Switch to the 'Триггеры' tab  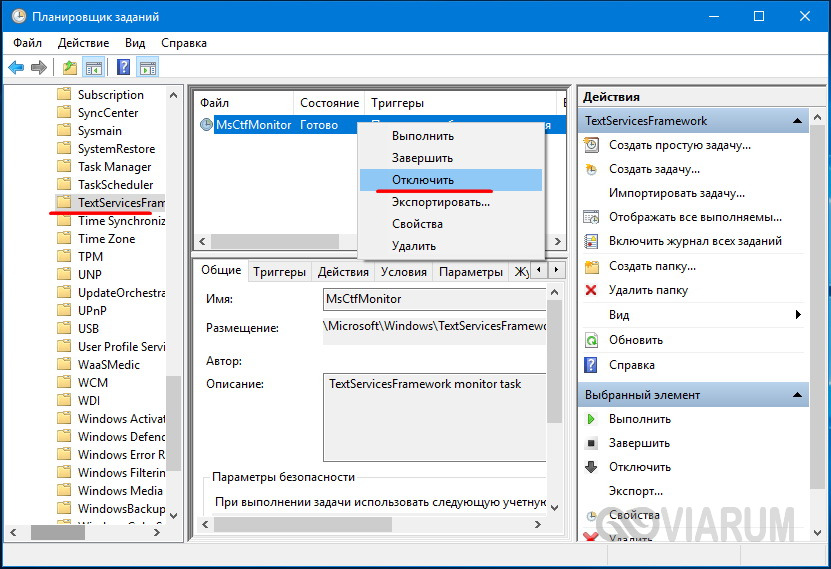(x=279, y=272)
